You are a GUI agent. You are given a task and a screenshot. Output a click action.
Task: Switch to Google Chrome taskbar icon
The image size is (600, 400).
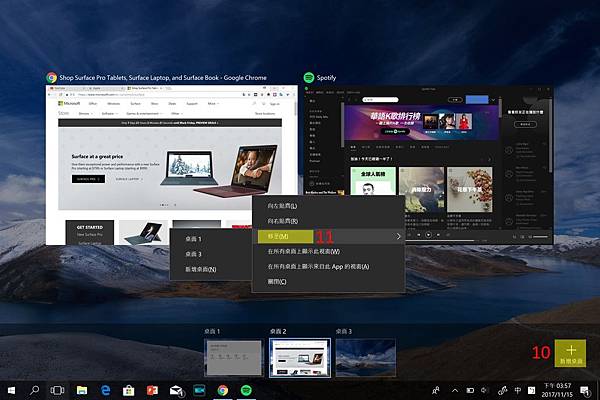point(223,390)
